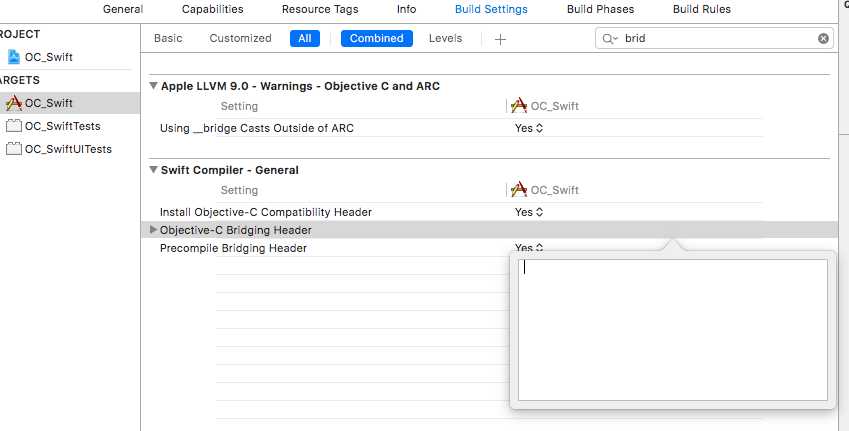Click the OC_Swift column icon under LLVM section
The width and height of the screenshot is (849, 431).
(x=519, y=106)
